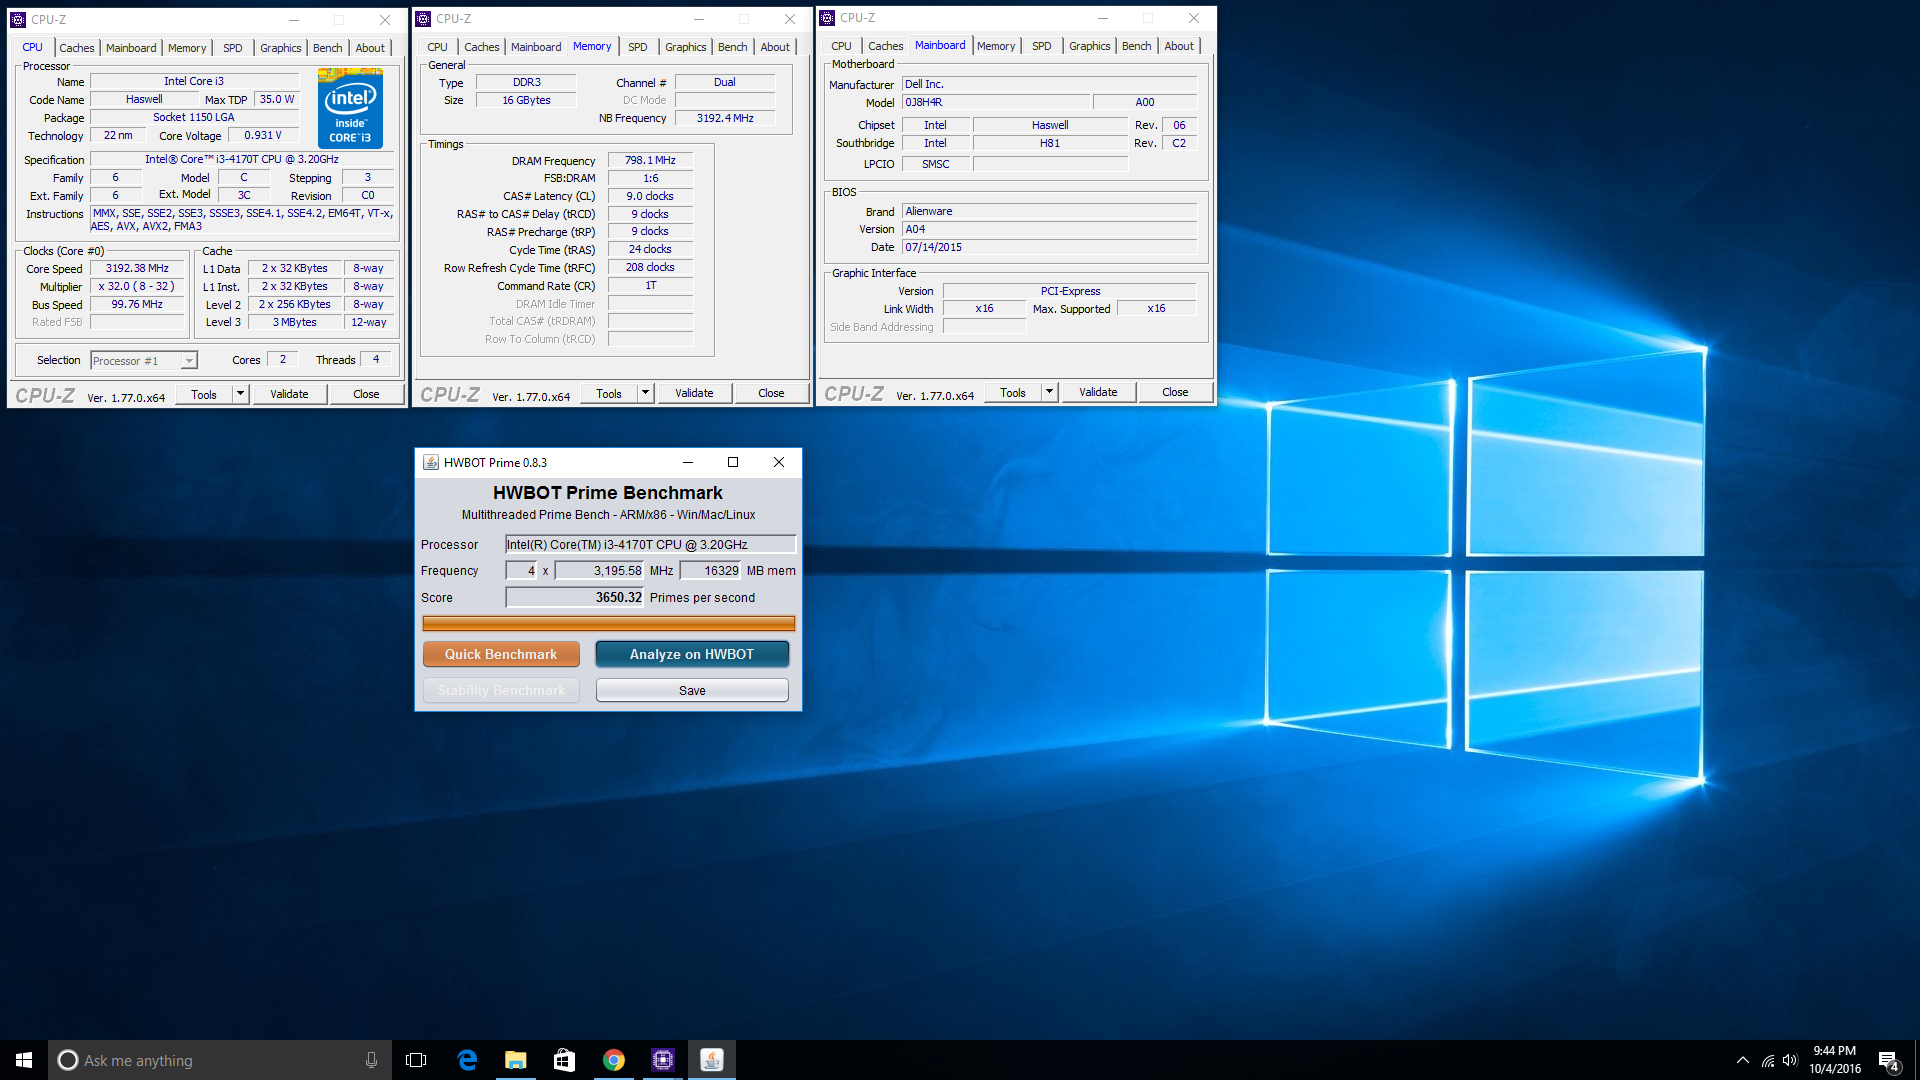The image size is (1920, 1080).
Task: Click the CAS# Latency value 9.0 clocks
Action: coord(650,196)
